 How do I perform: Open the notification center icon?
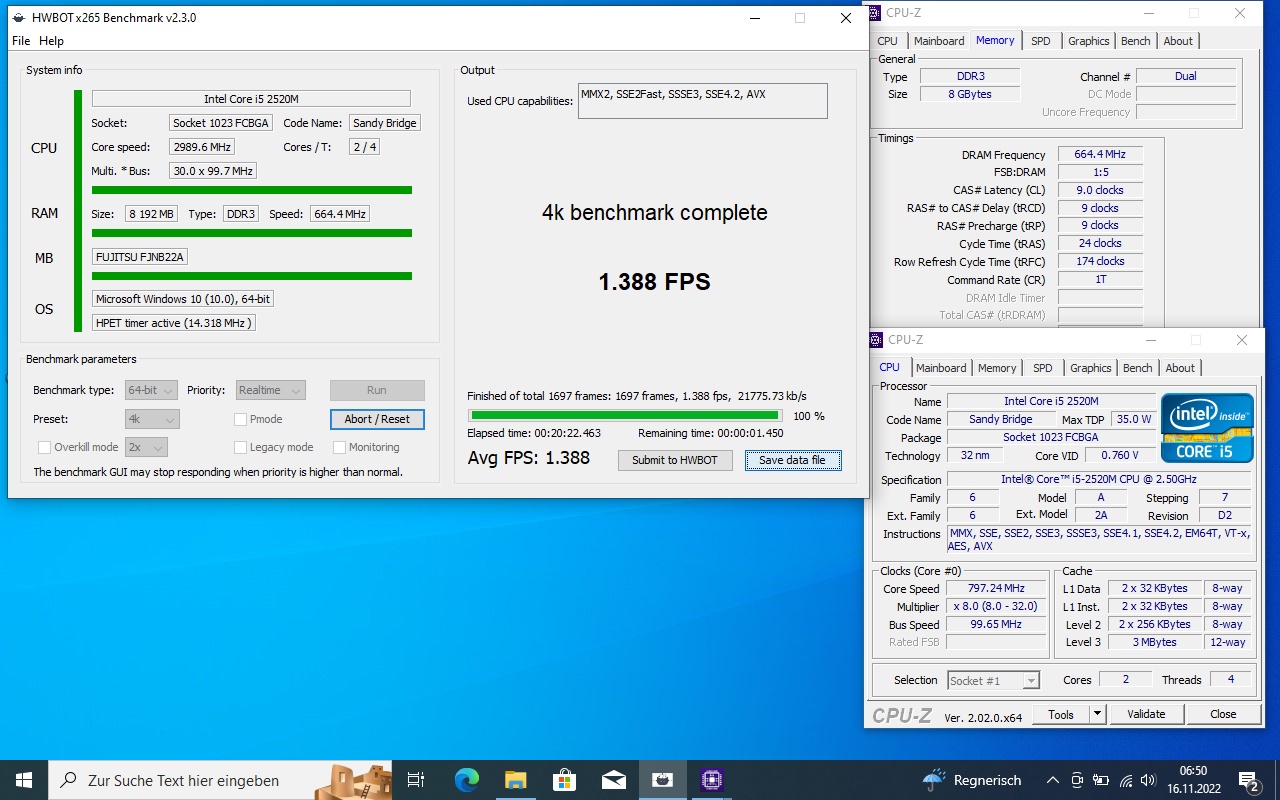point(1250,780)
